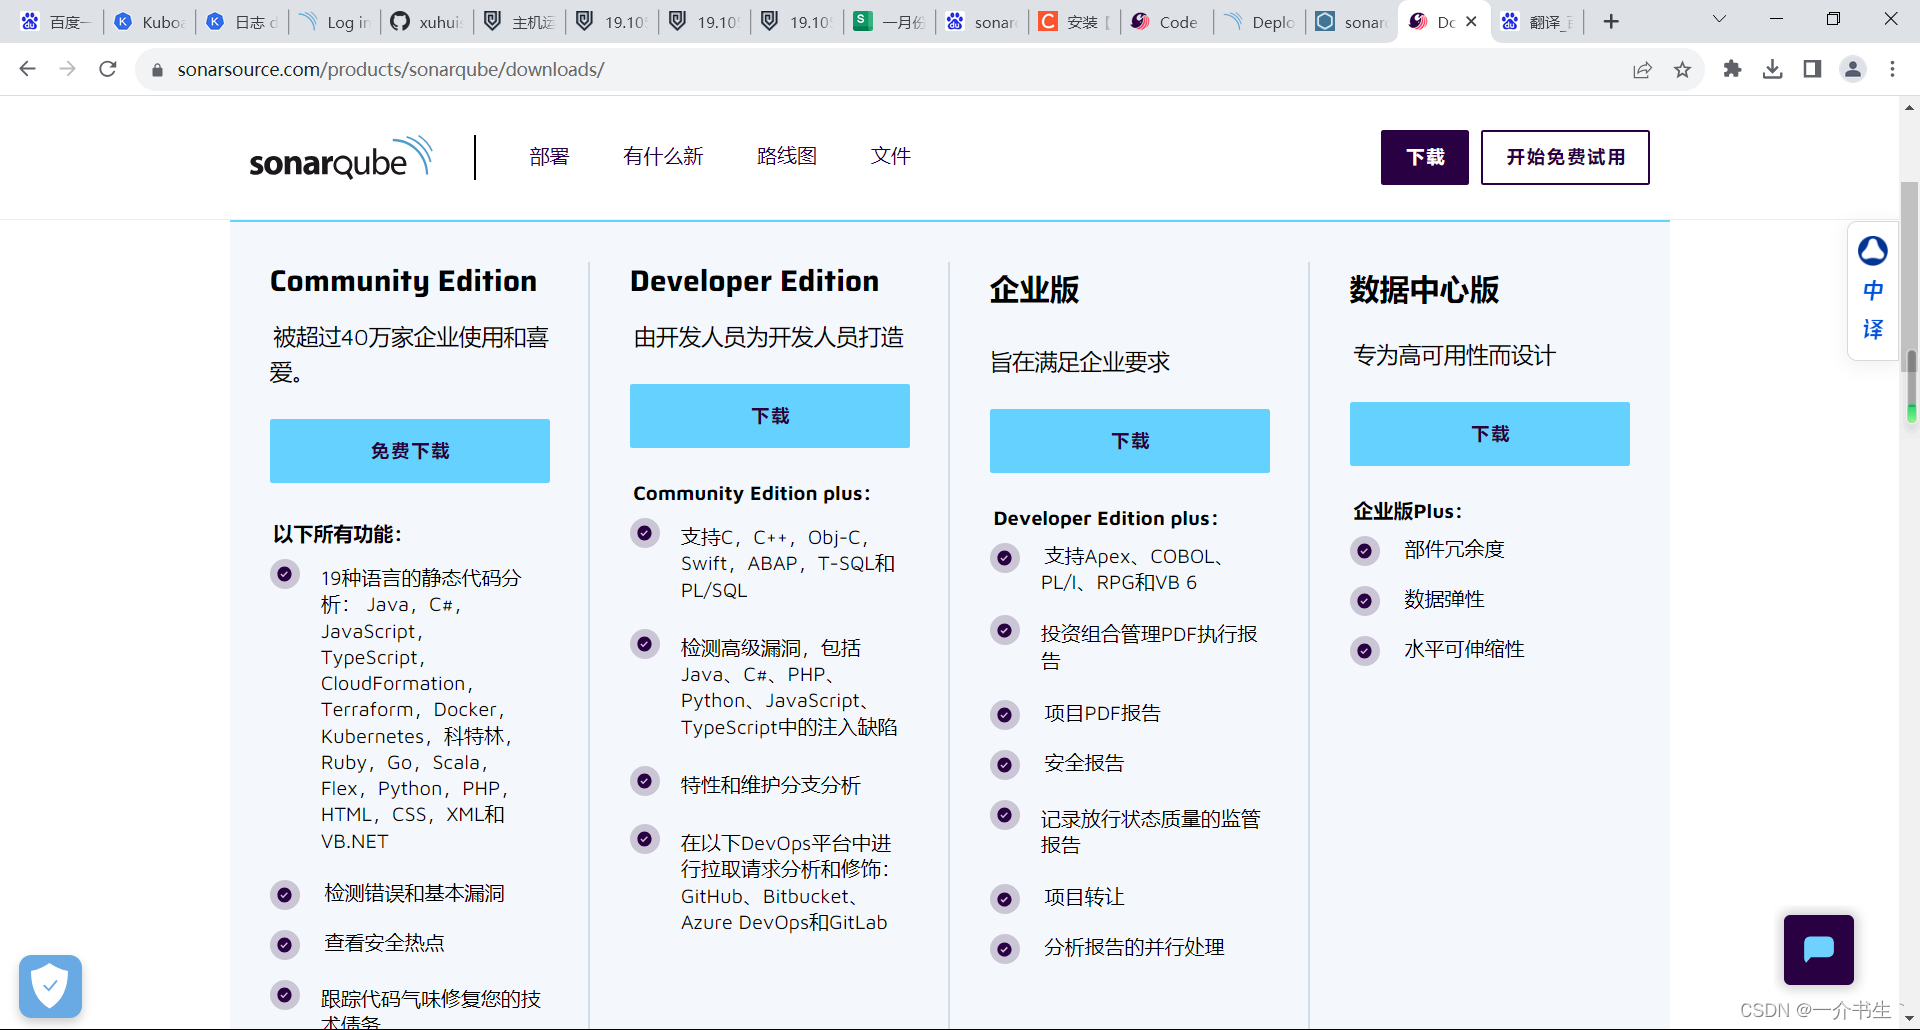Click check icon beside 项目PDF报告
This screenshot has height=1030, width=1920.
[x=1005, y=715]
